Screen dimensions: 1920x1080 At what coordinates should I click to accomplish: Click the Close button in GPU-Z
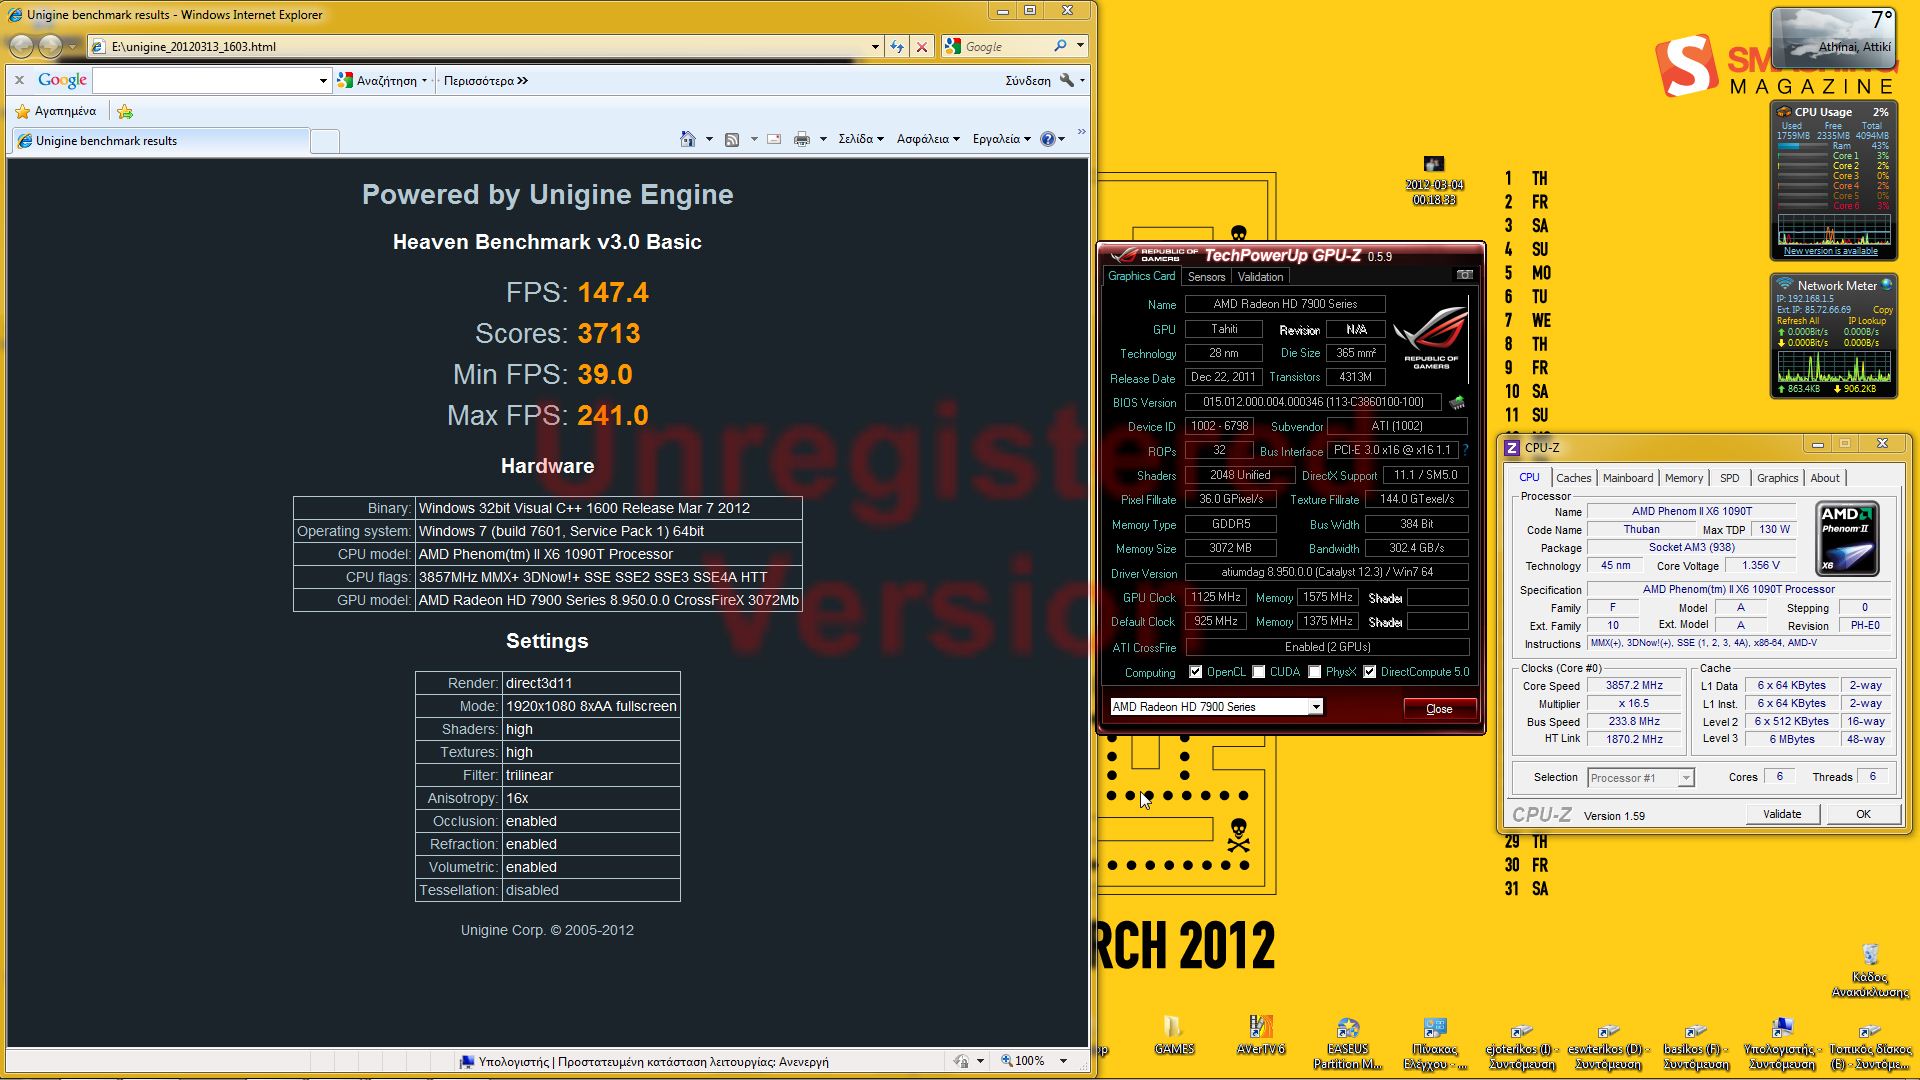pos(1439,709)
